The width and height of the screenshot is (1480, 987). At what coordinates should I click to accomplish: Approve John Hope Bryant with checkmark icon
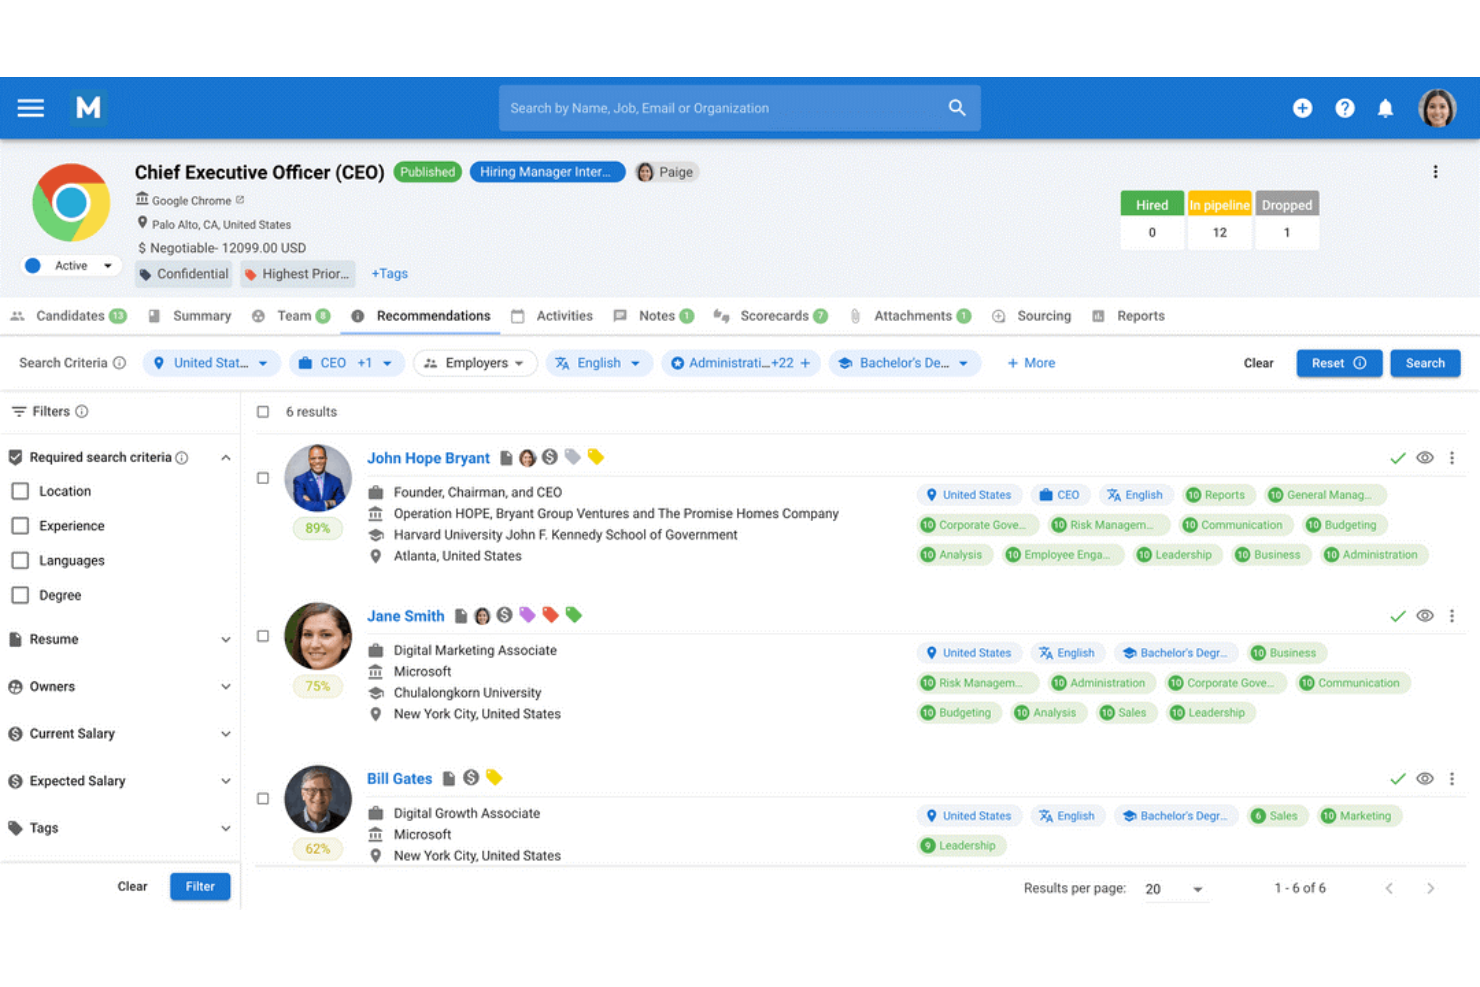(x=1398, y=458)
